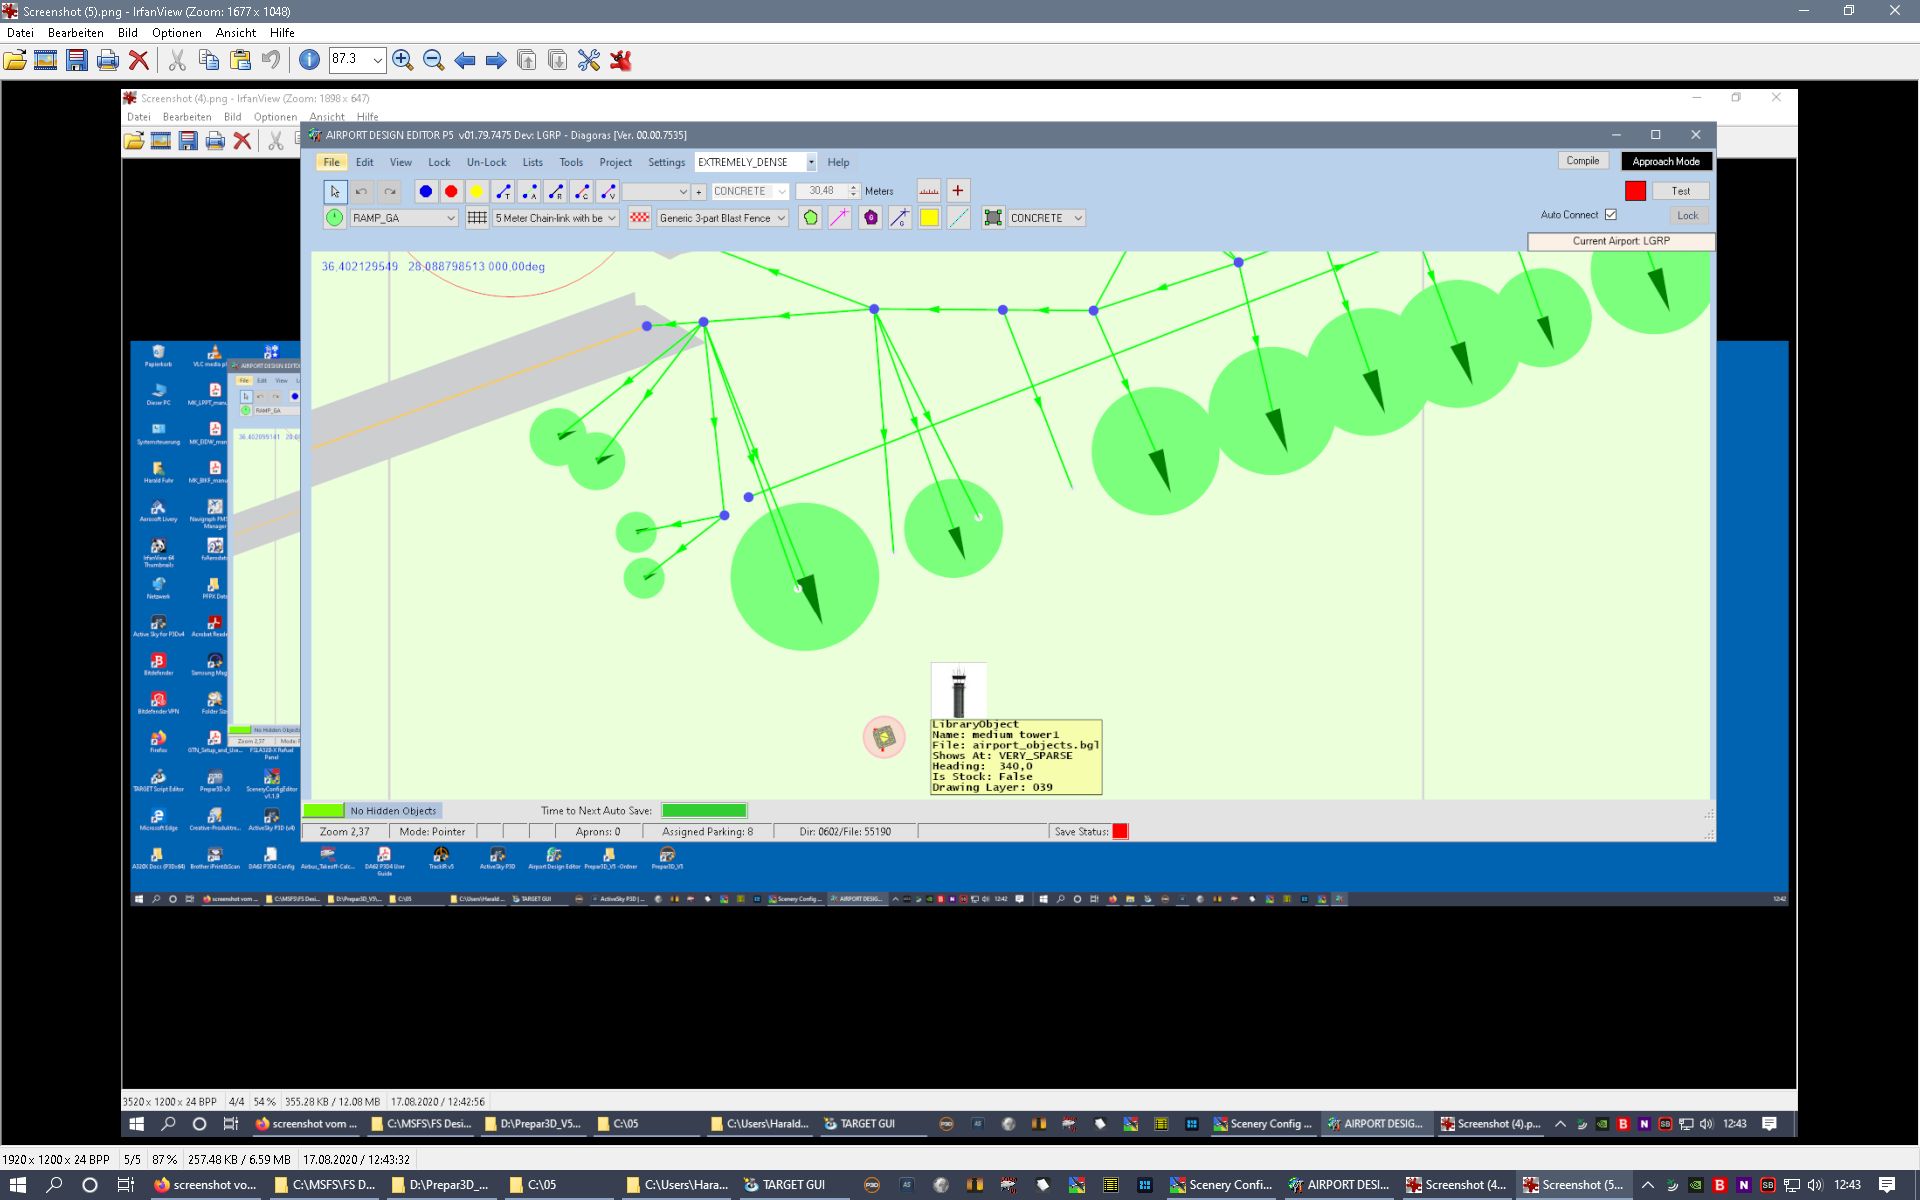1920x1200 pixels.
Task: Open the EXTREMELY_DENSE scenery complexity dropdown
Action: pos(811,162)
